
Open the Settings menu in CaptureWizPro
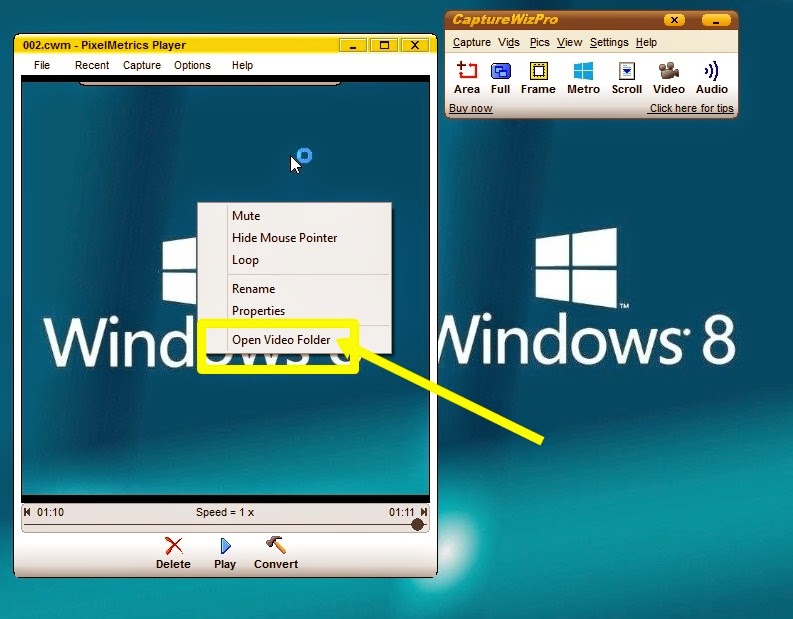(609, 42)
